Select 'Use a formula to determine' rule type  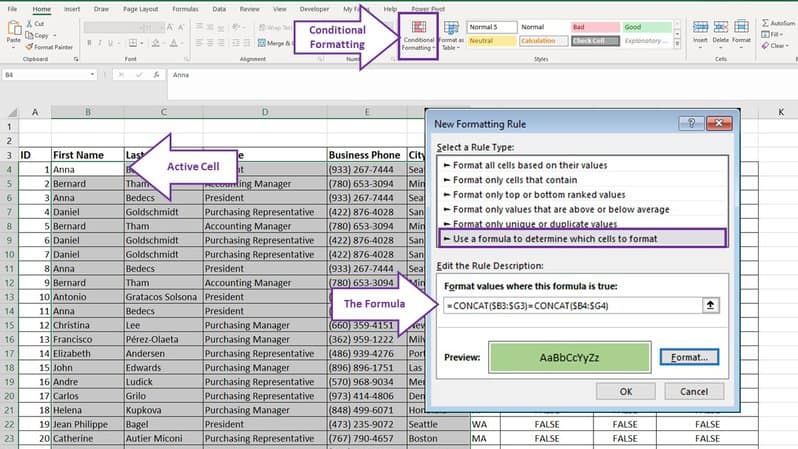tap(582, 238)
